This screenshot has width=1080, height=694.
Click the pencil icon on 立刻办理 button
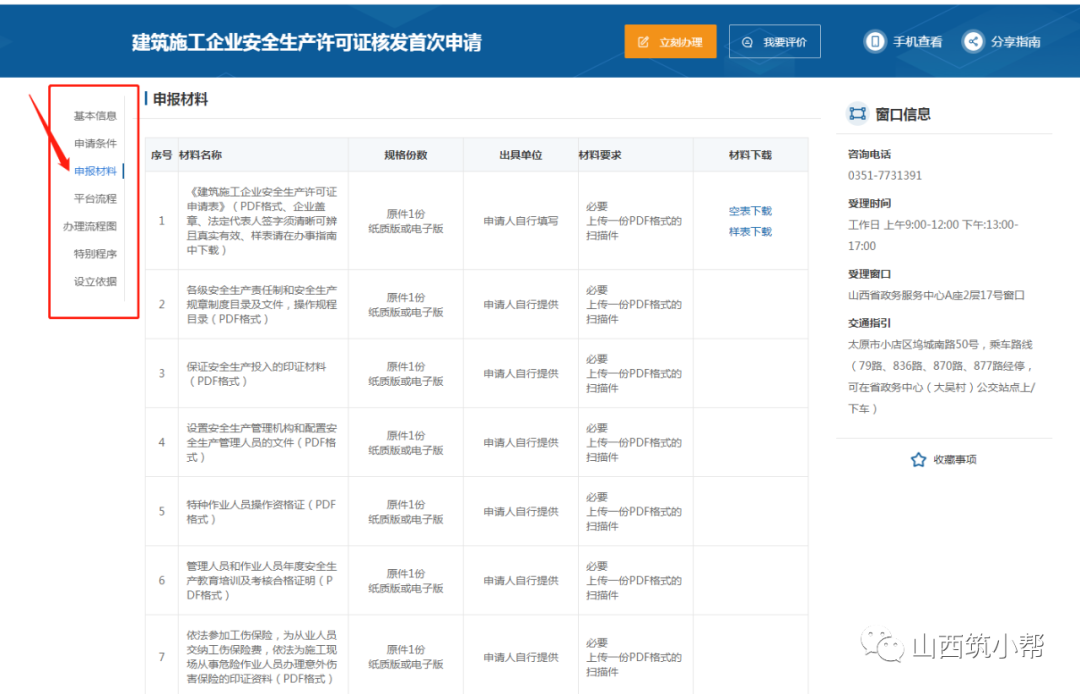pyautogui.click(x=641, y=41)
